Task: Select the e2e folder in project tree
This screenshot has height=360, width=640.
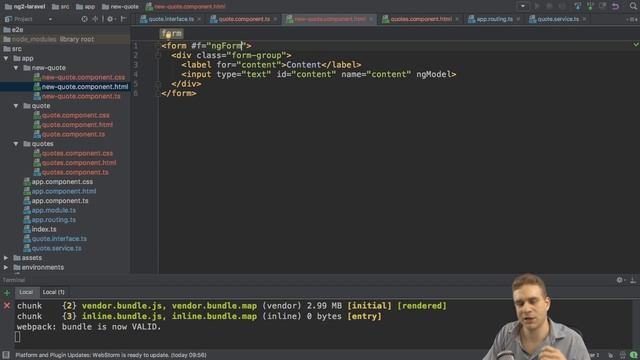Action: coord(13,30)
